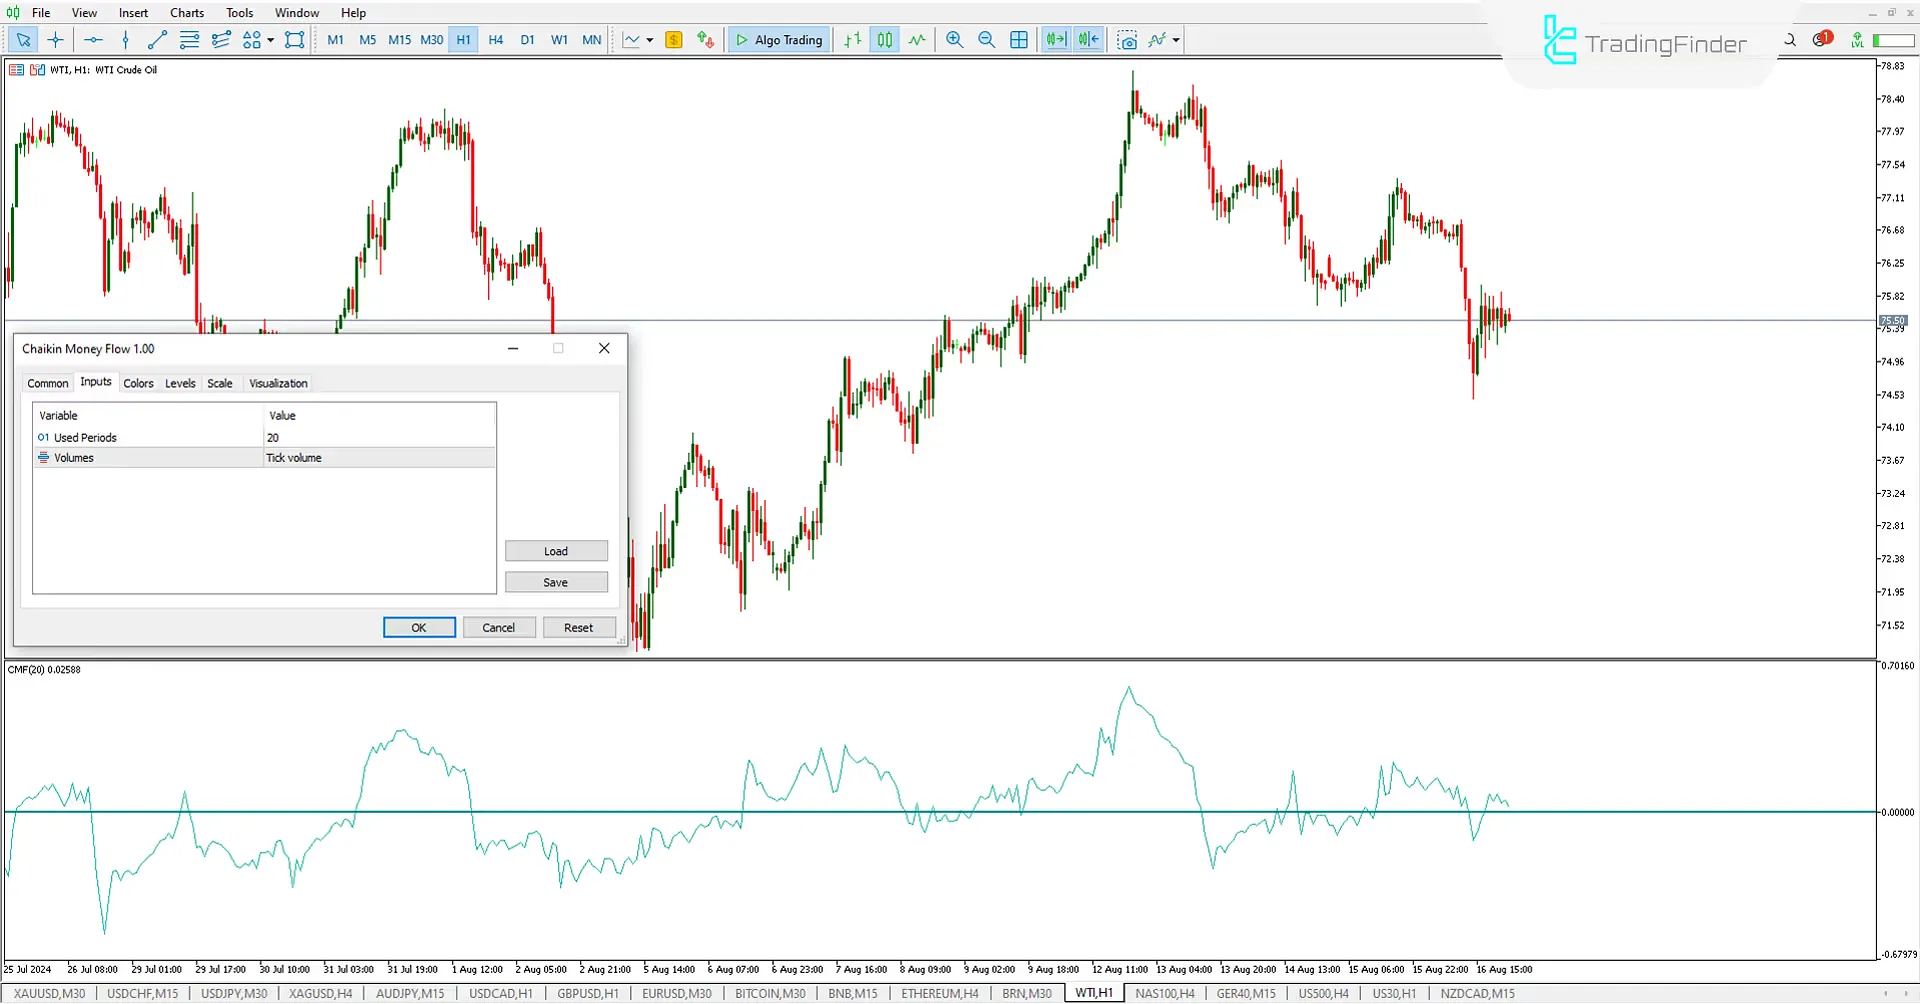Expand the shapes tool dropdown arrow
Image resolution: width=1920 pixels, height=1004 pixels.
click(269, 40)
